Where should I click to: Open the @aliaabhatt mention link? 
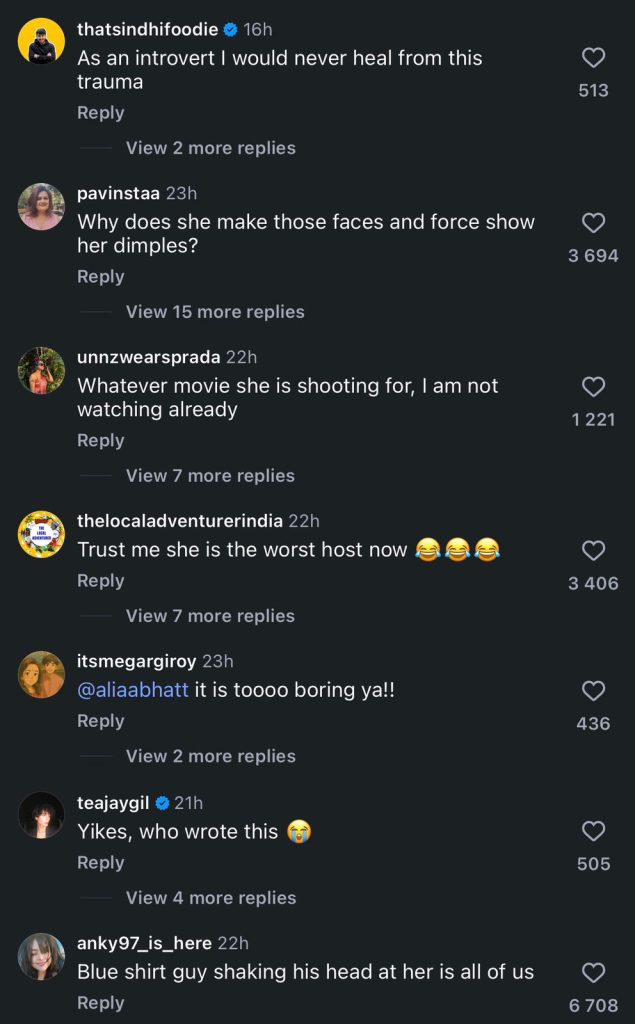133,691
